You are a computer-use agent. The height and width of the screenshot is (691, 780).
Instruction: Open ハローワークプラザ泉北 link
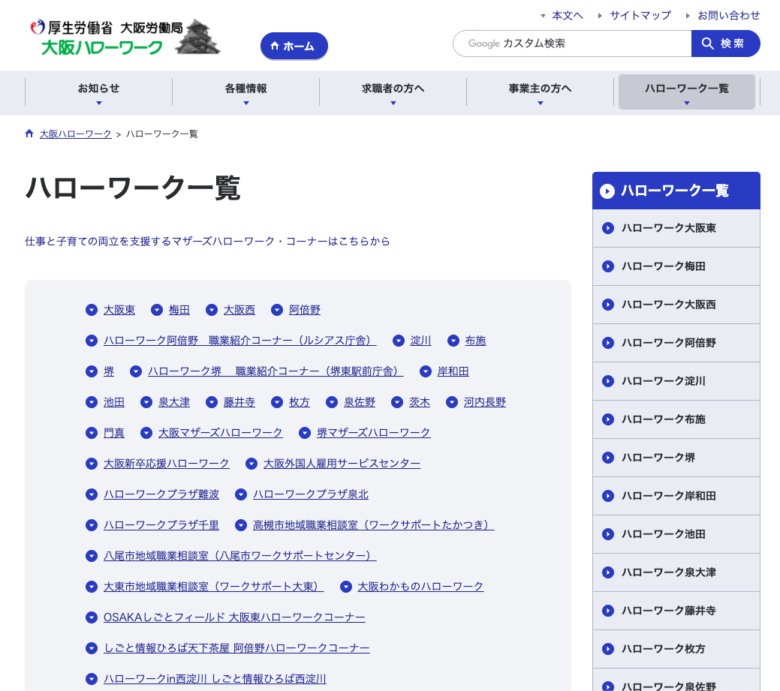(311, 494)
